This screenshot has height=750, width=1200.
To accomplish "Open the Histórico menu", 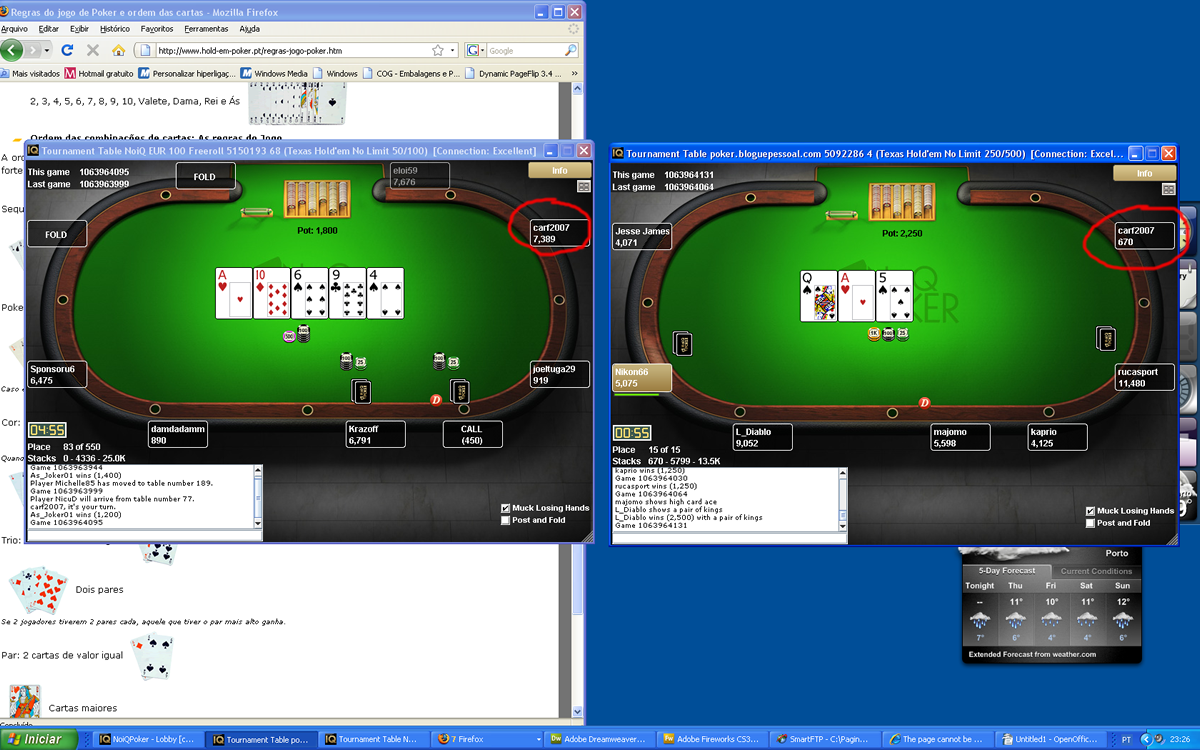I will click(x=115, y=29).
